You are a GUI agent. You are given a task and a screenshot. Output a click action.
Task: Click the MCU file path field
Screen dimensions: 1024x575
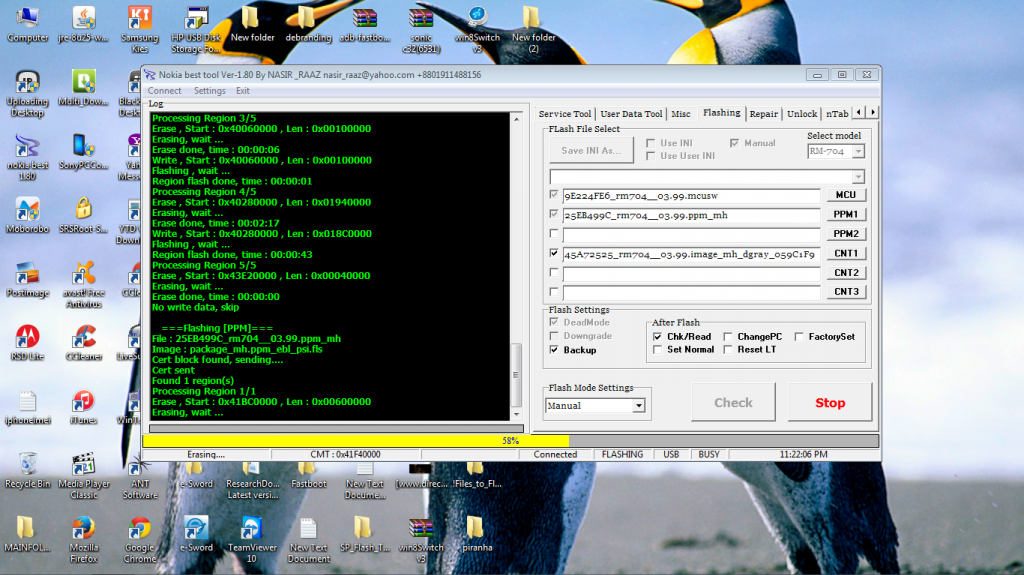(x=690, y=196)
